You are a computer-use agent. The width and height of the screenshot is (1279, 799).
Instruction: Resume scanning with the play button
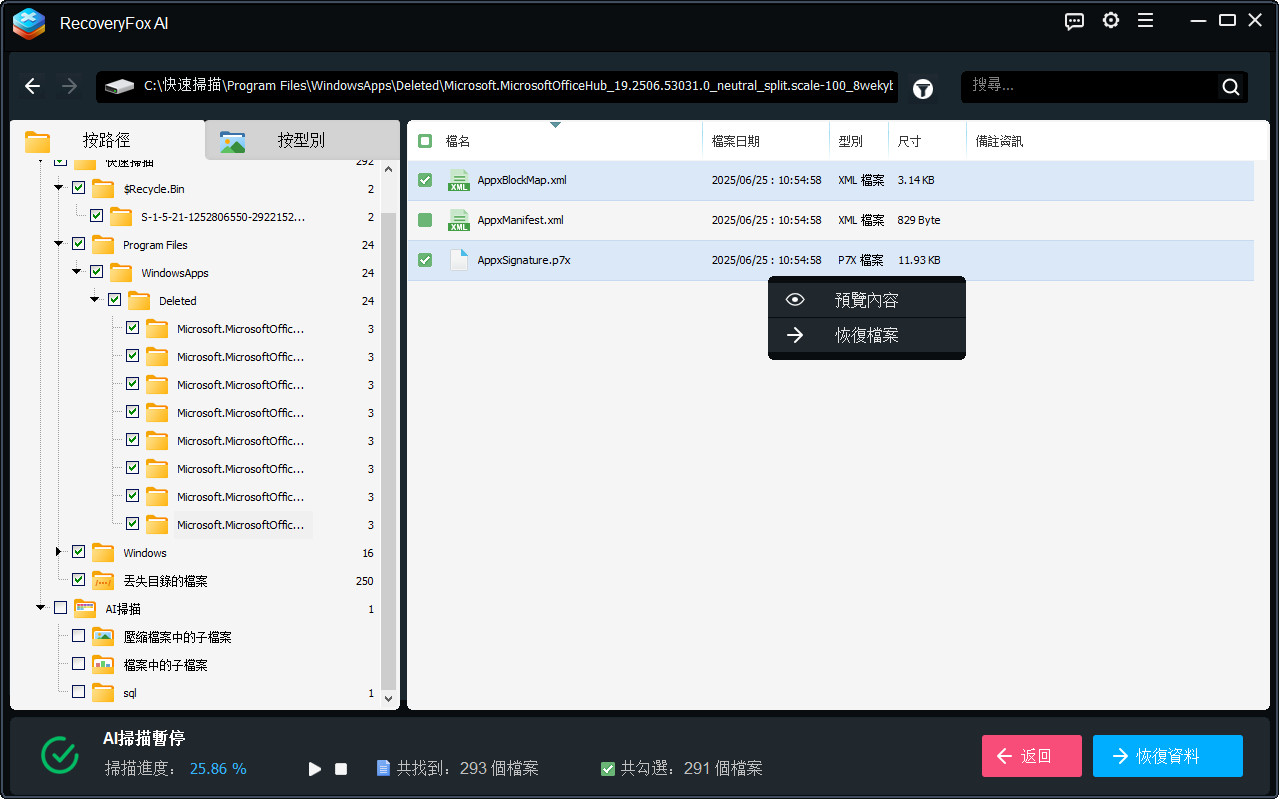(314, 768)
